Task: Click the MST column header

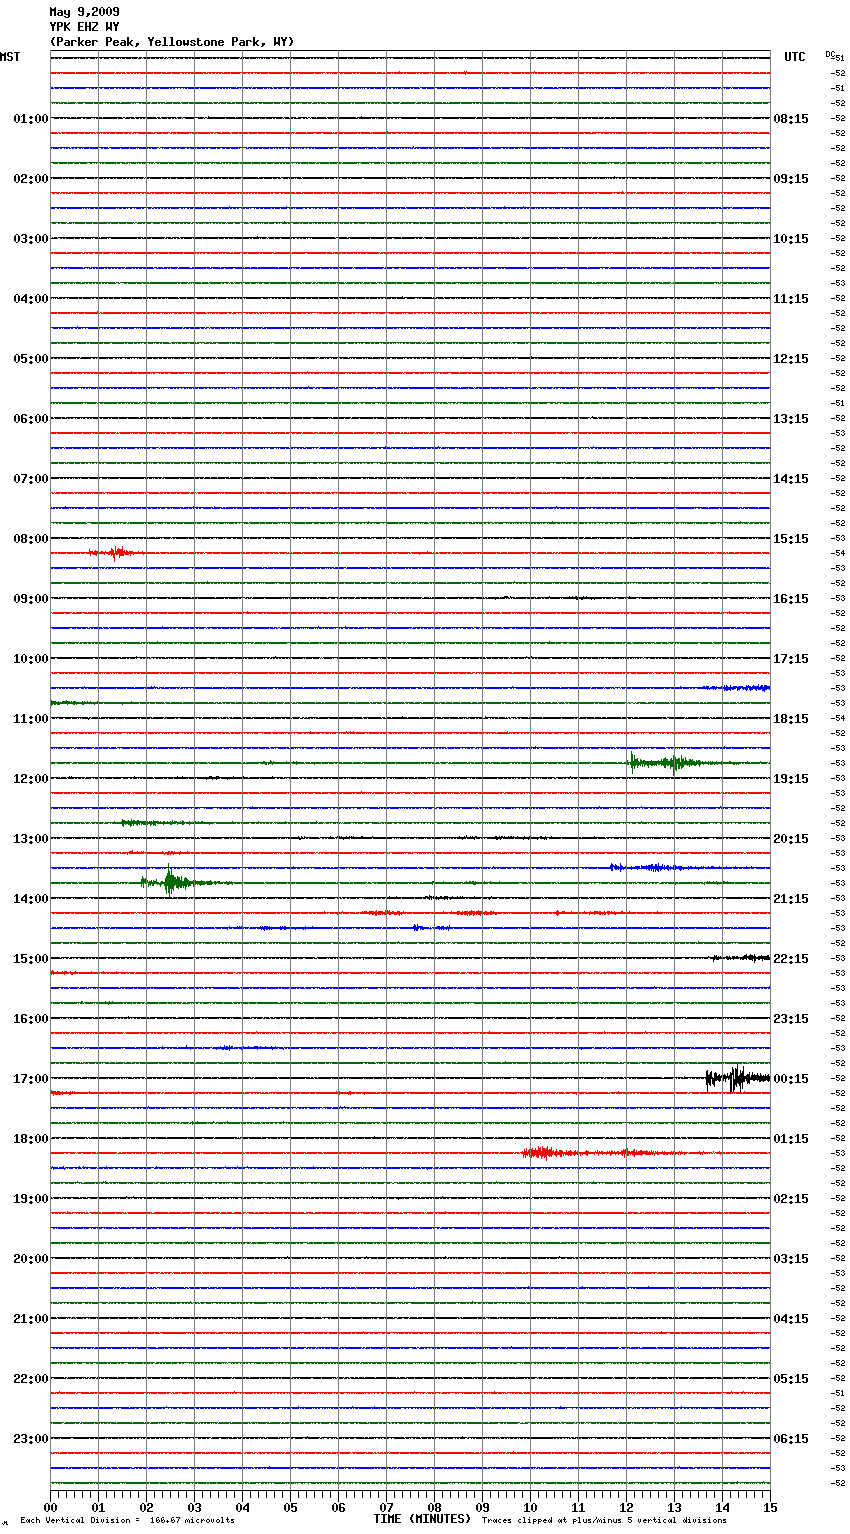Action: [10, 57]
